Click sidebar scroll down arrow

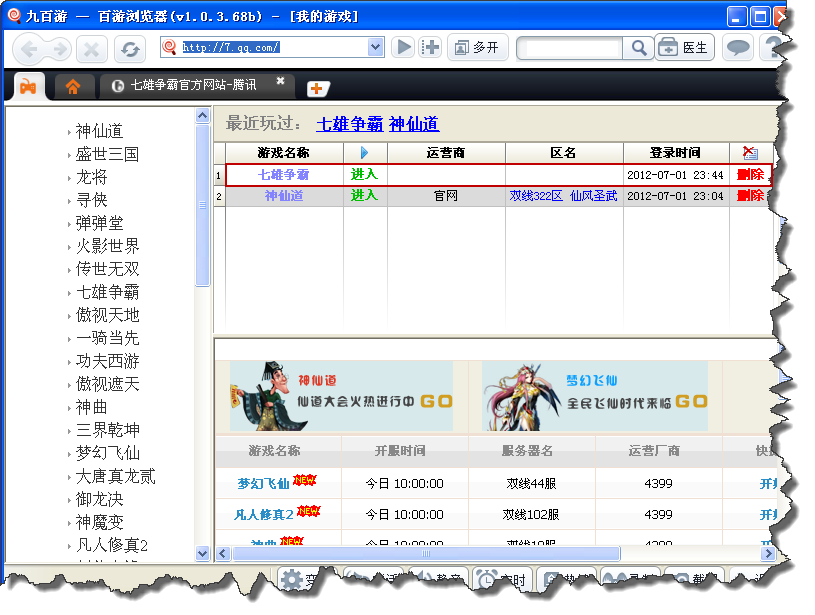(203, 553)
